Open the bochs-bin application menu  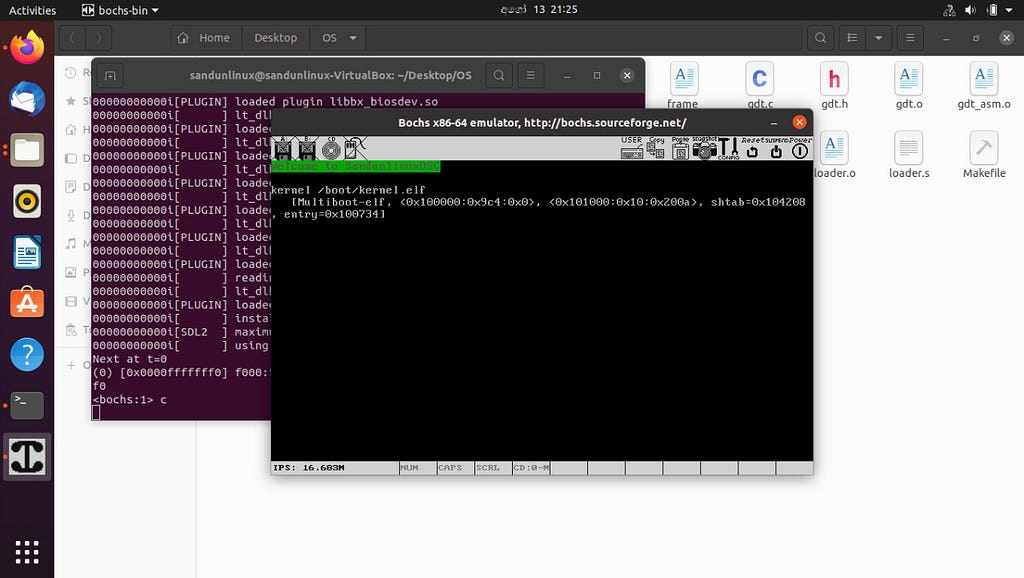pos(120,10)
